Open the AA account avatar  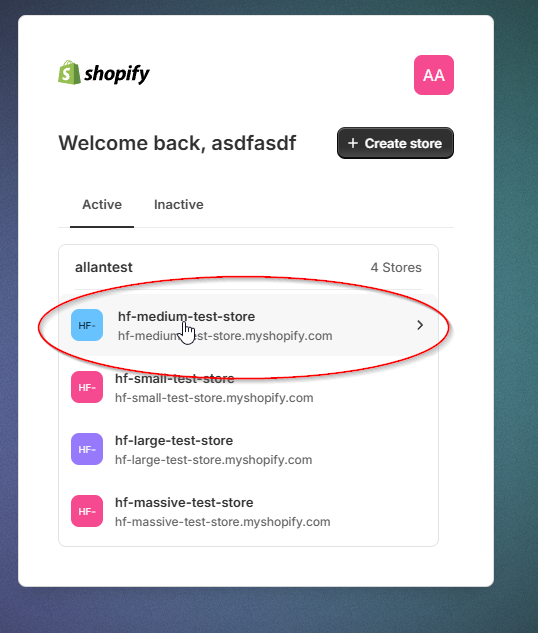(433, 75)
